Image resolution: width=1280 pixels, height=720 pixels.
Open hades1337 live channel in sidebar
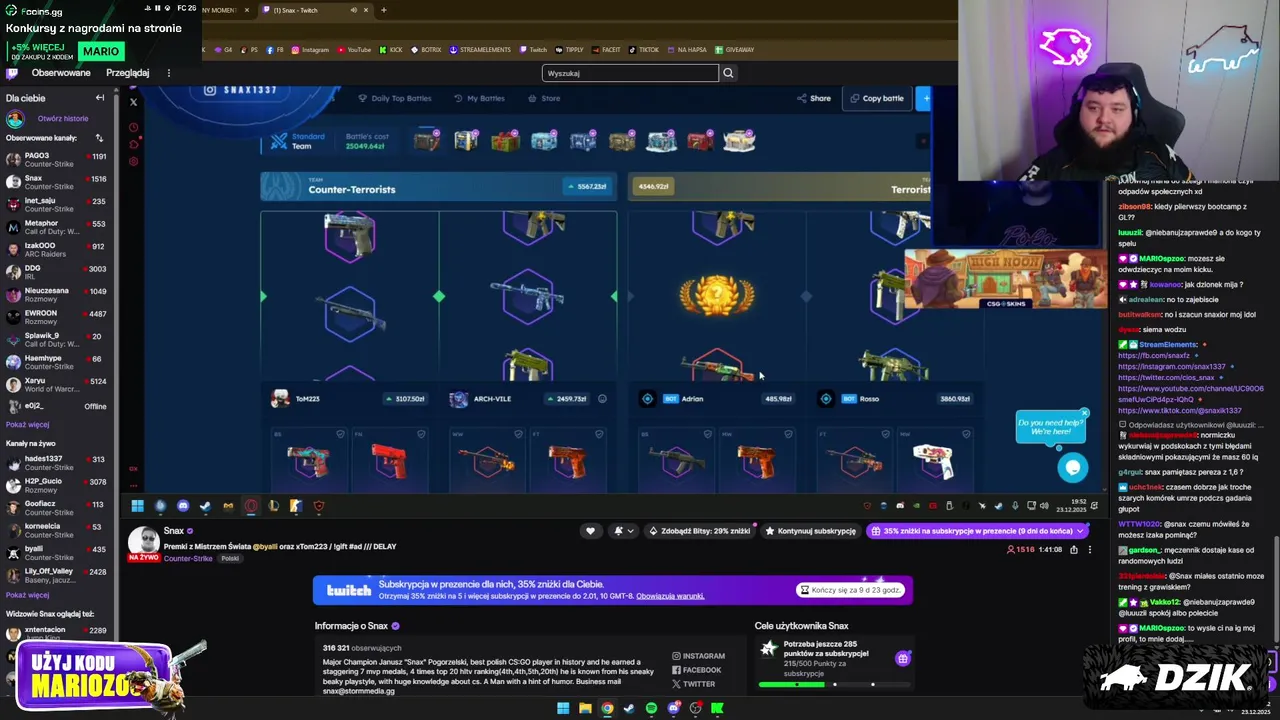click(55, 463)
